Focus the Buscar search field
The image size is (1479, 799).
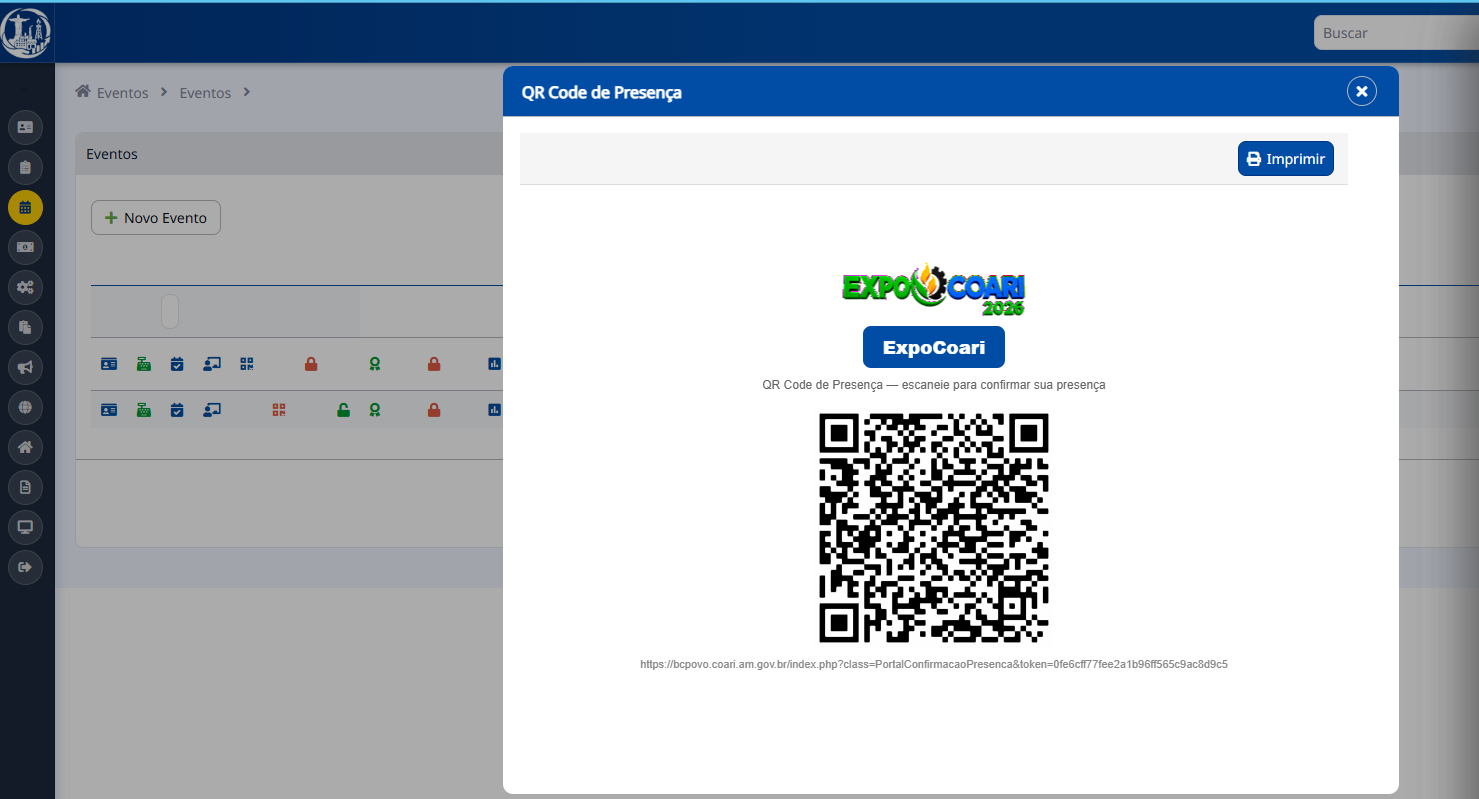tap(1396, 33)
